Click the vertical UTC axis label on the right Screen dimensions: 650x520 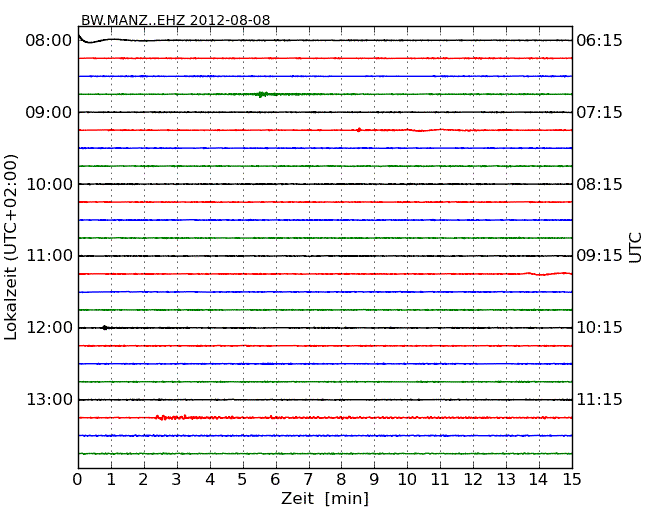635,248
